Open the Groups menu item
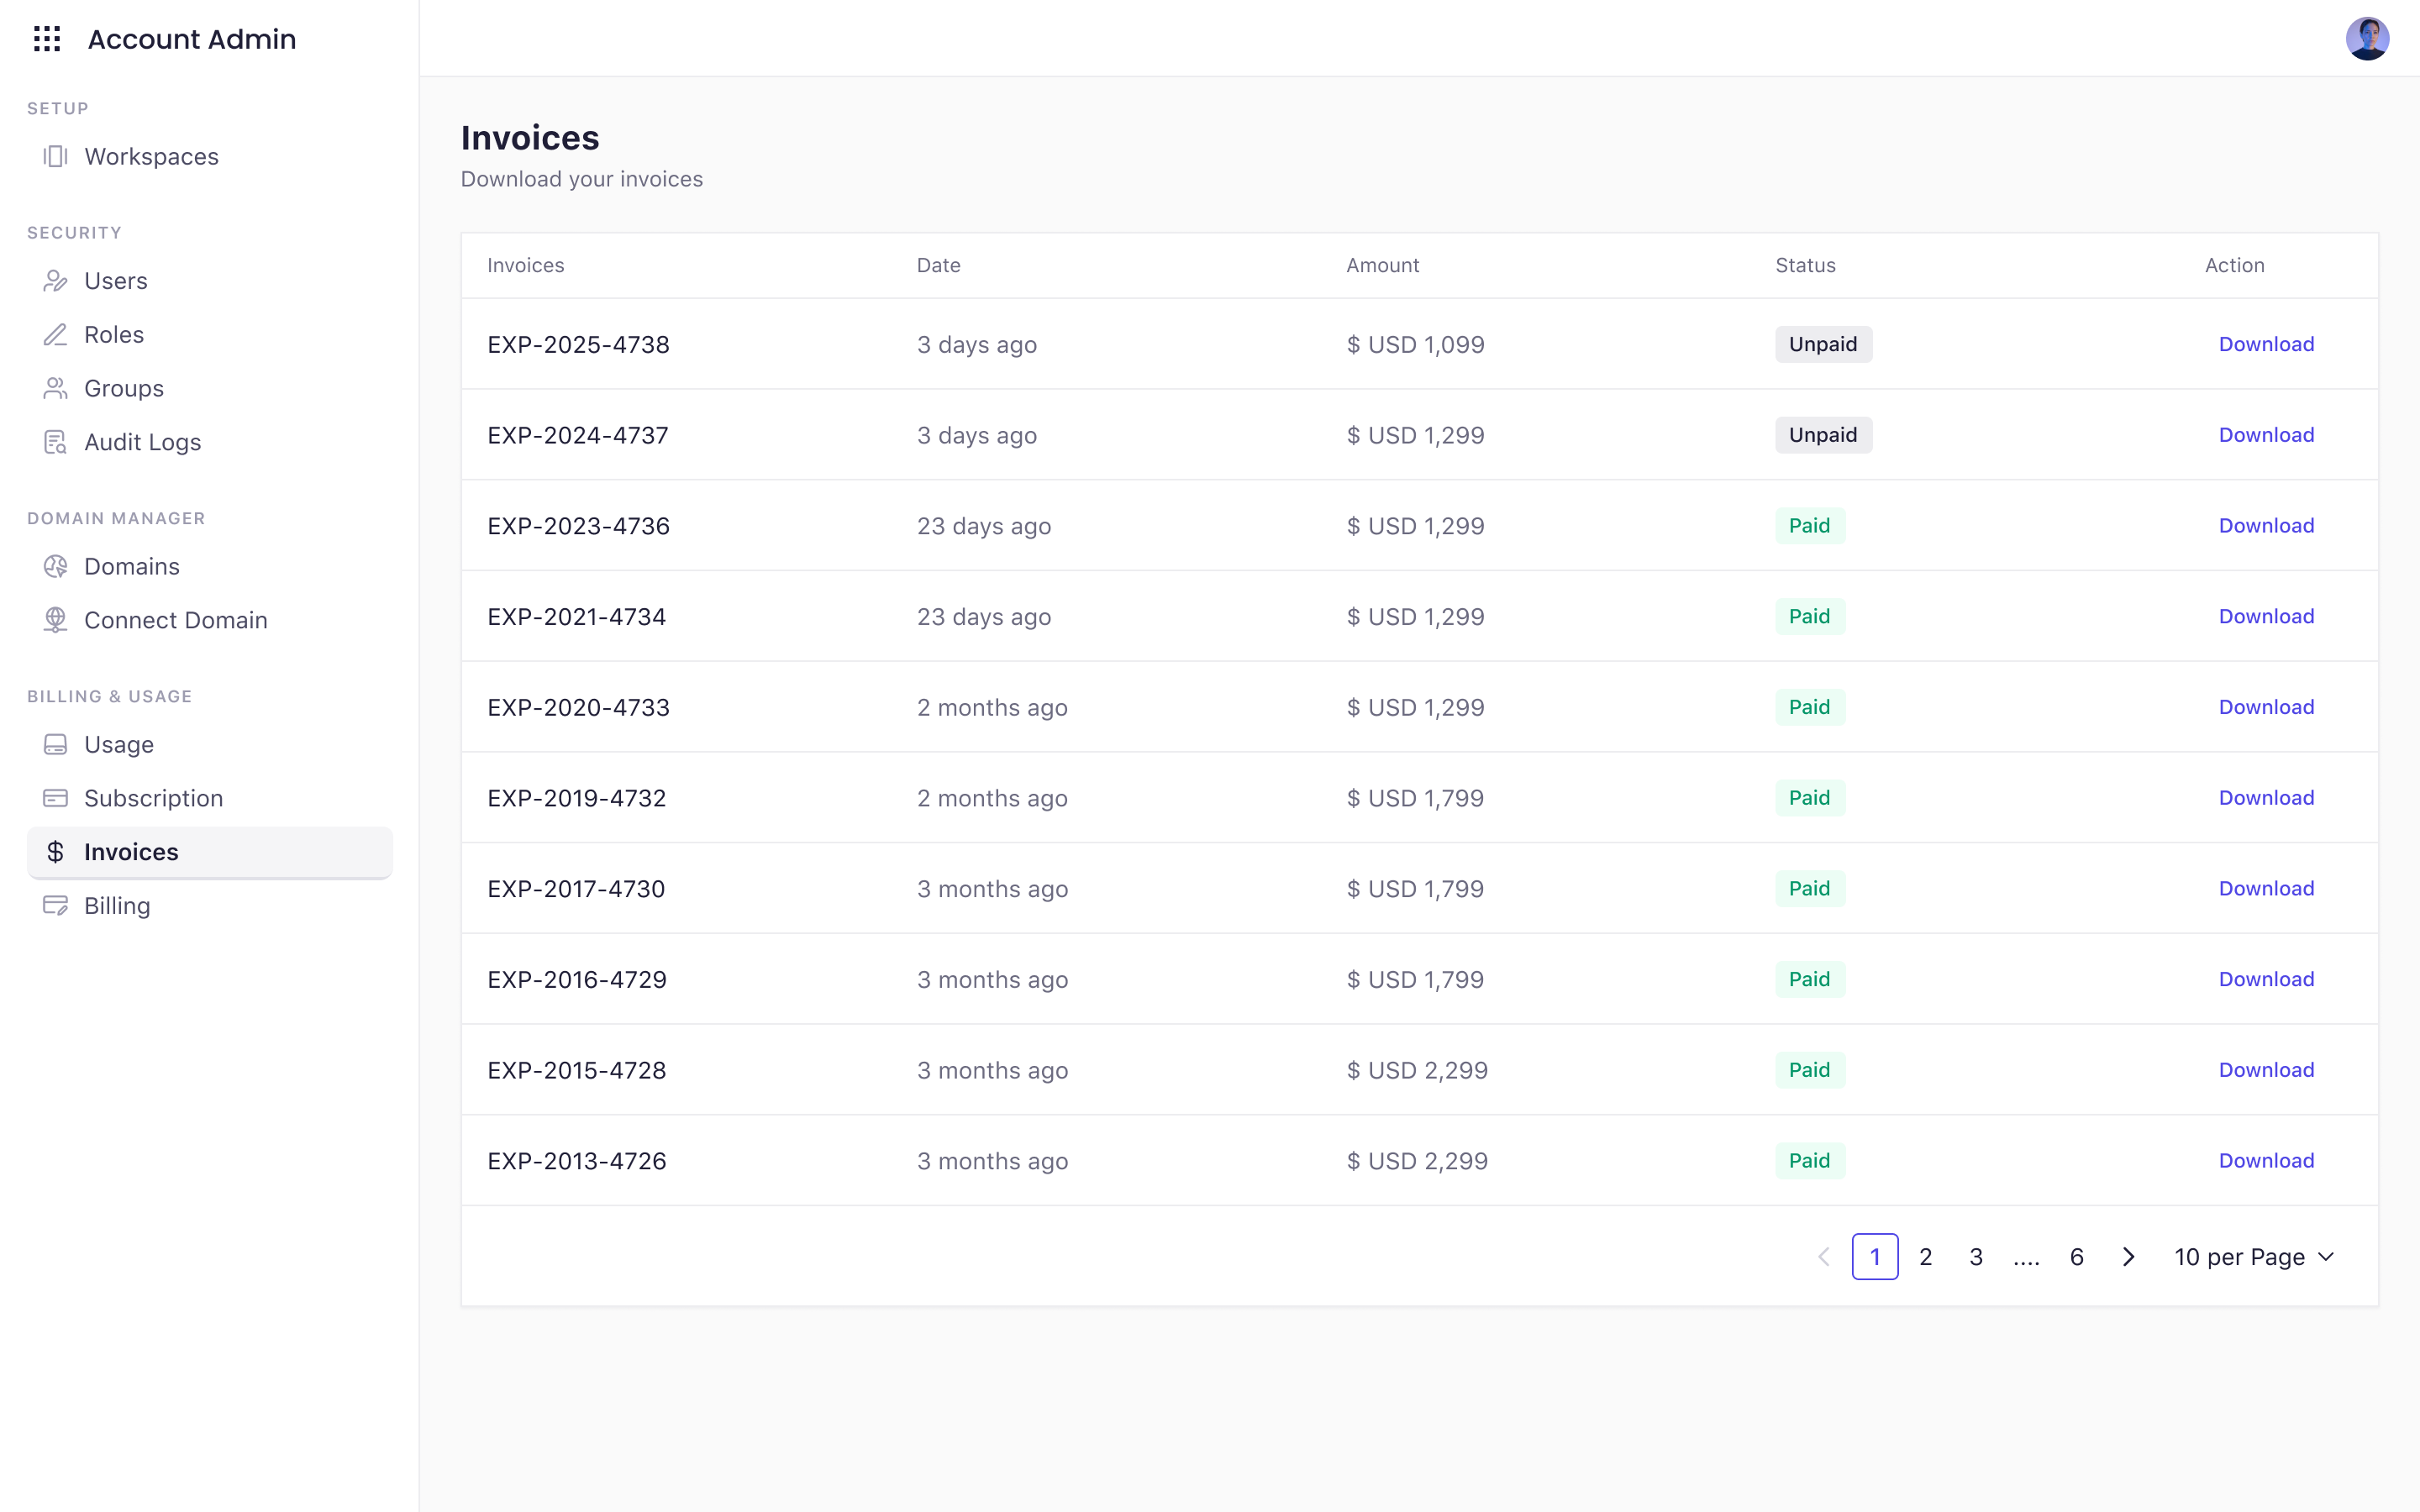 (x=123, y=388)
